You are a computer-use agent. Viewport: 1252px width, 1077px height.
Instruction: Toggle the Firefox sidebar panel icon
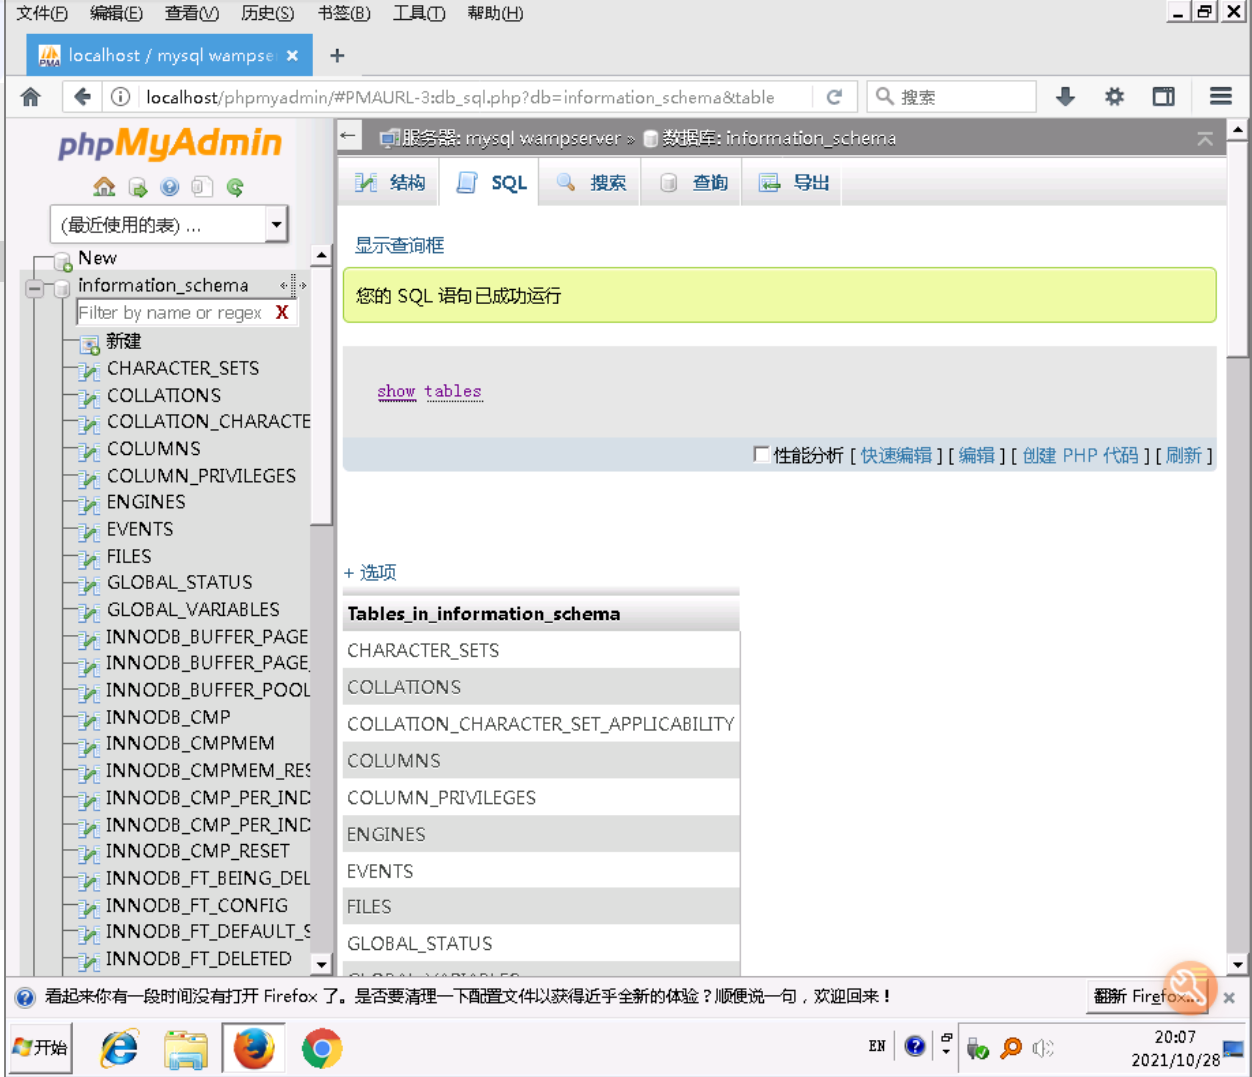1164,97
